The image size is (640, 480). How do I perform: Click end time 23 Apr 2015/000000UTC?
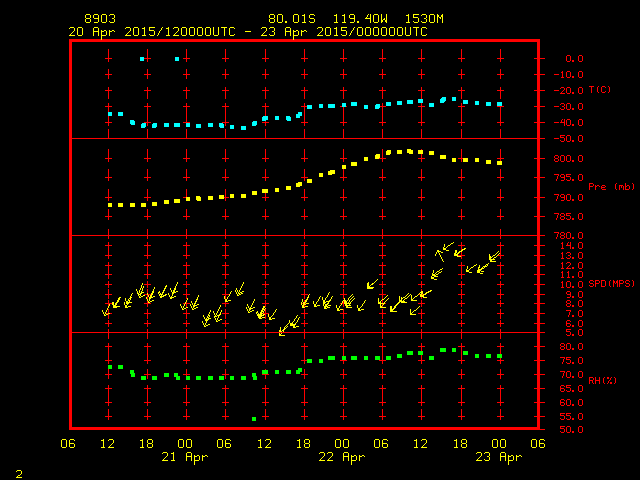click(344, 32)
